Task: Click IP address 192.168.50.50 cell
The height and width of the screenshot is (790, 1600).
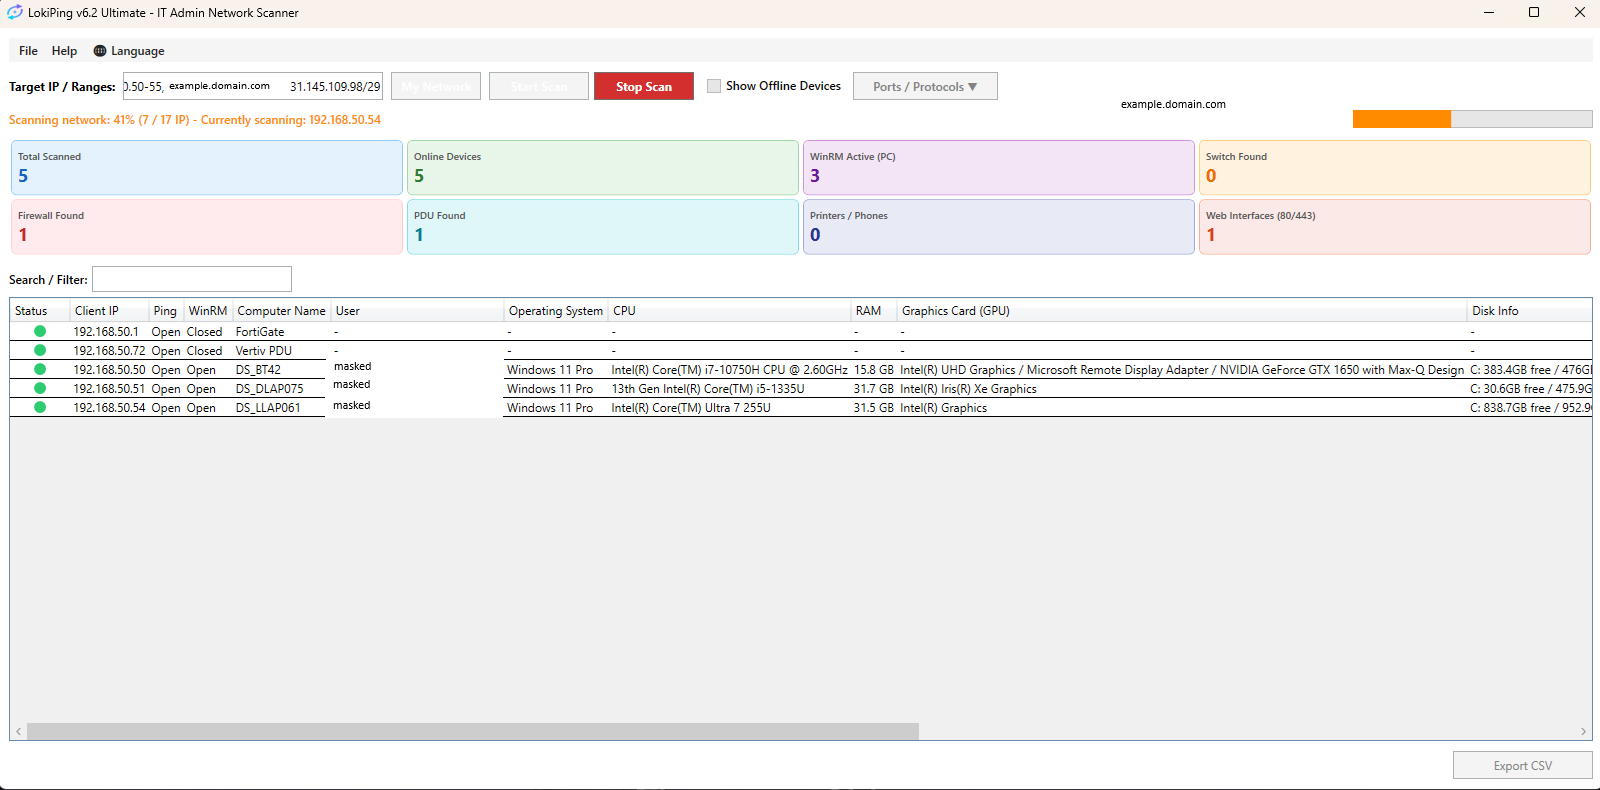Action: [x=109, y=370]
